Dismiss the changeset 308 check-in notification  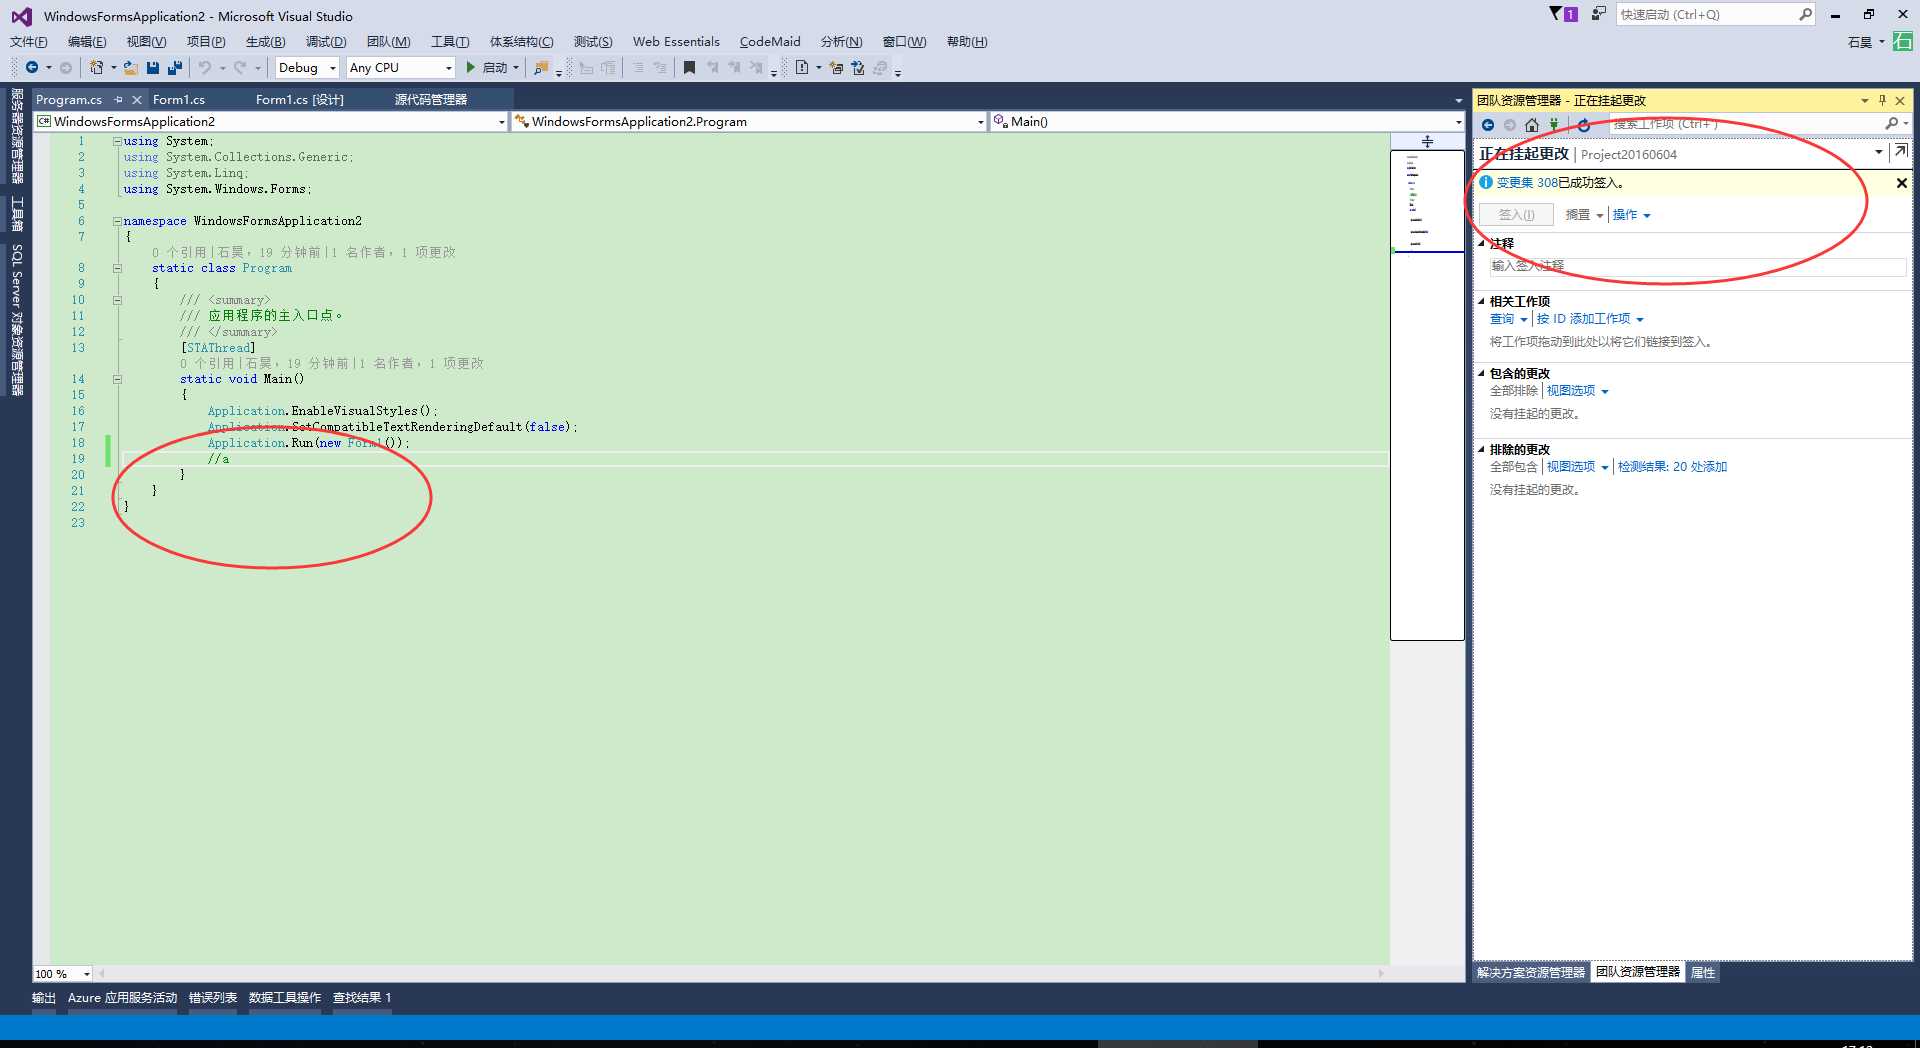tap(1902, 183)
